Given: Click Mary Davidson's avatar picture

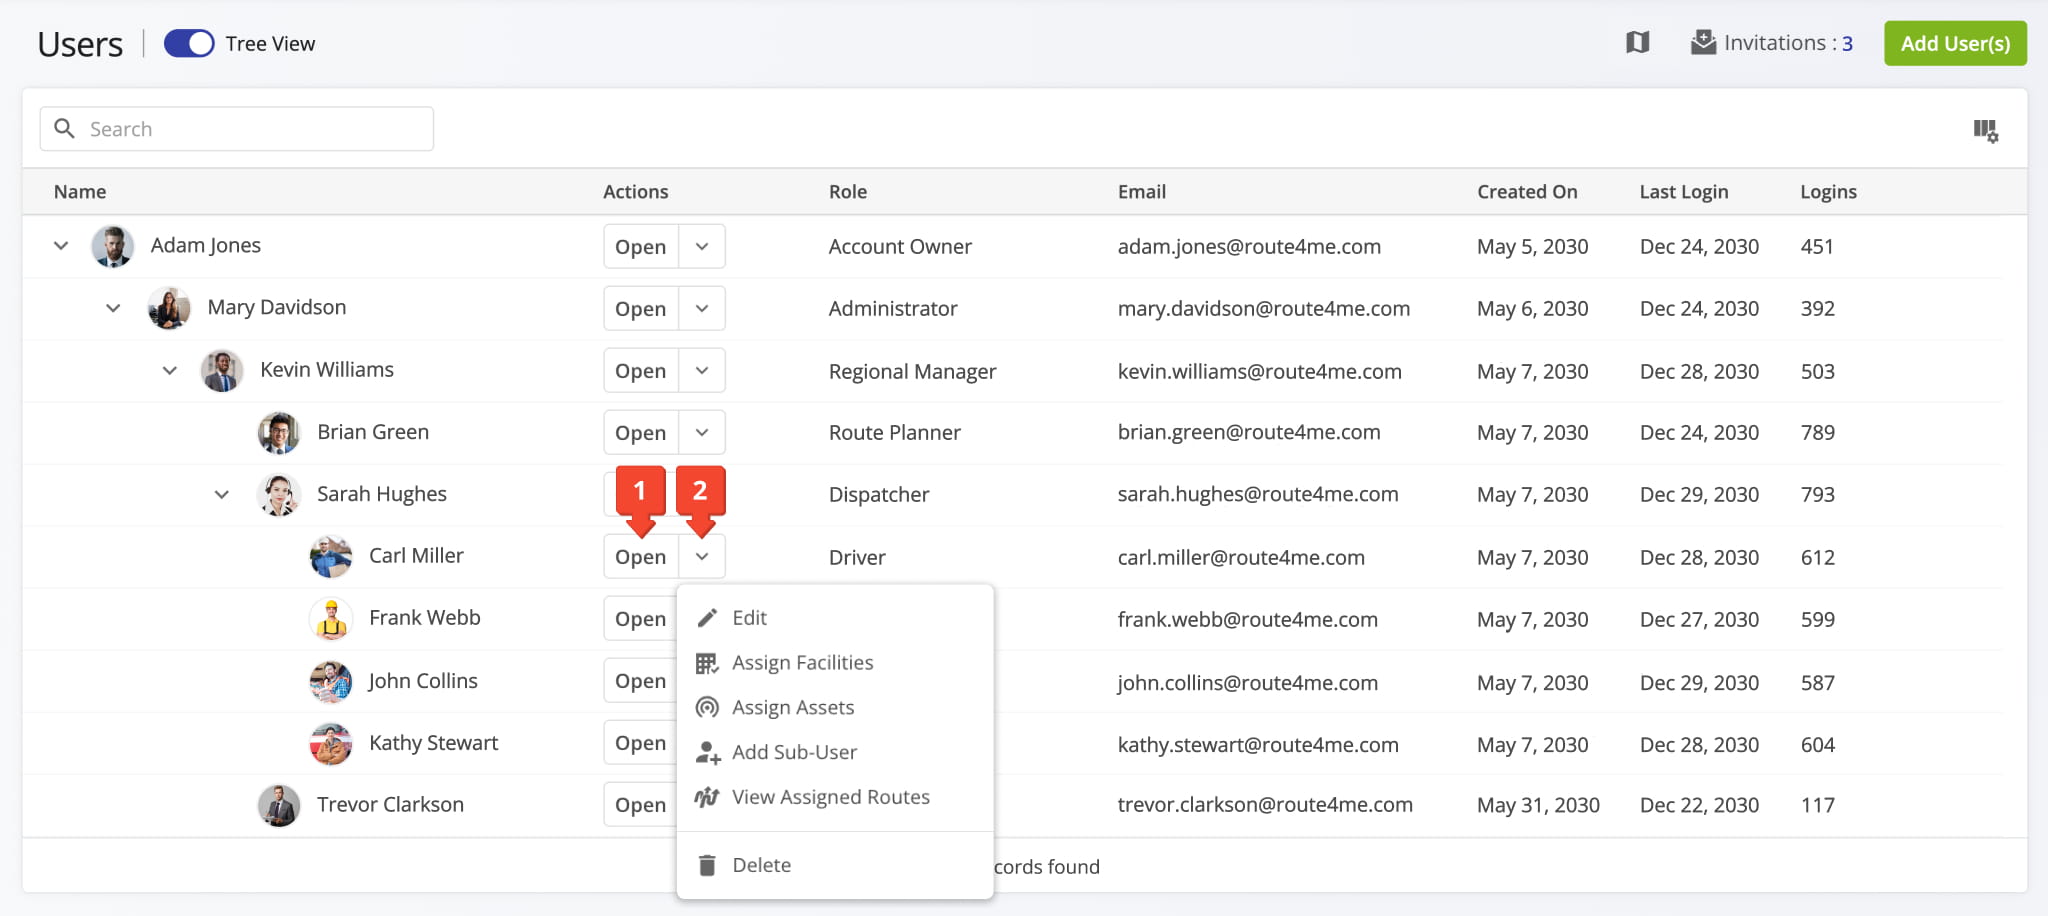Looking at the screenshot, I should (169, 308).
